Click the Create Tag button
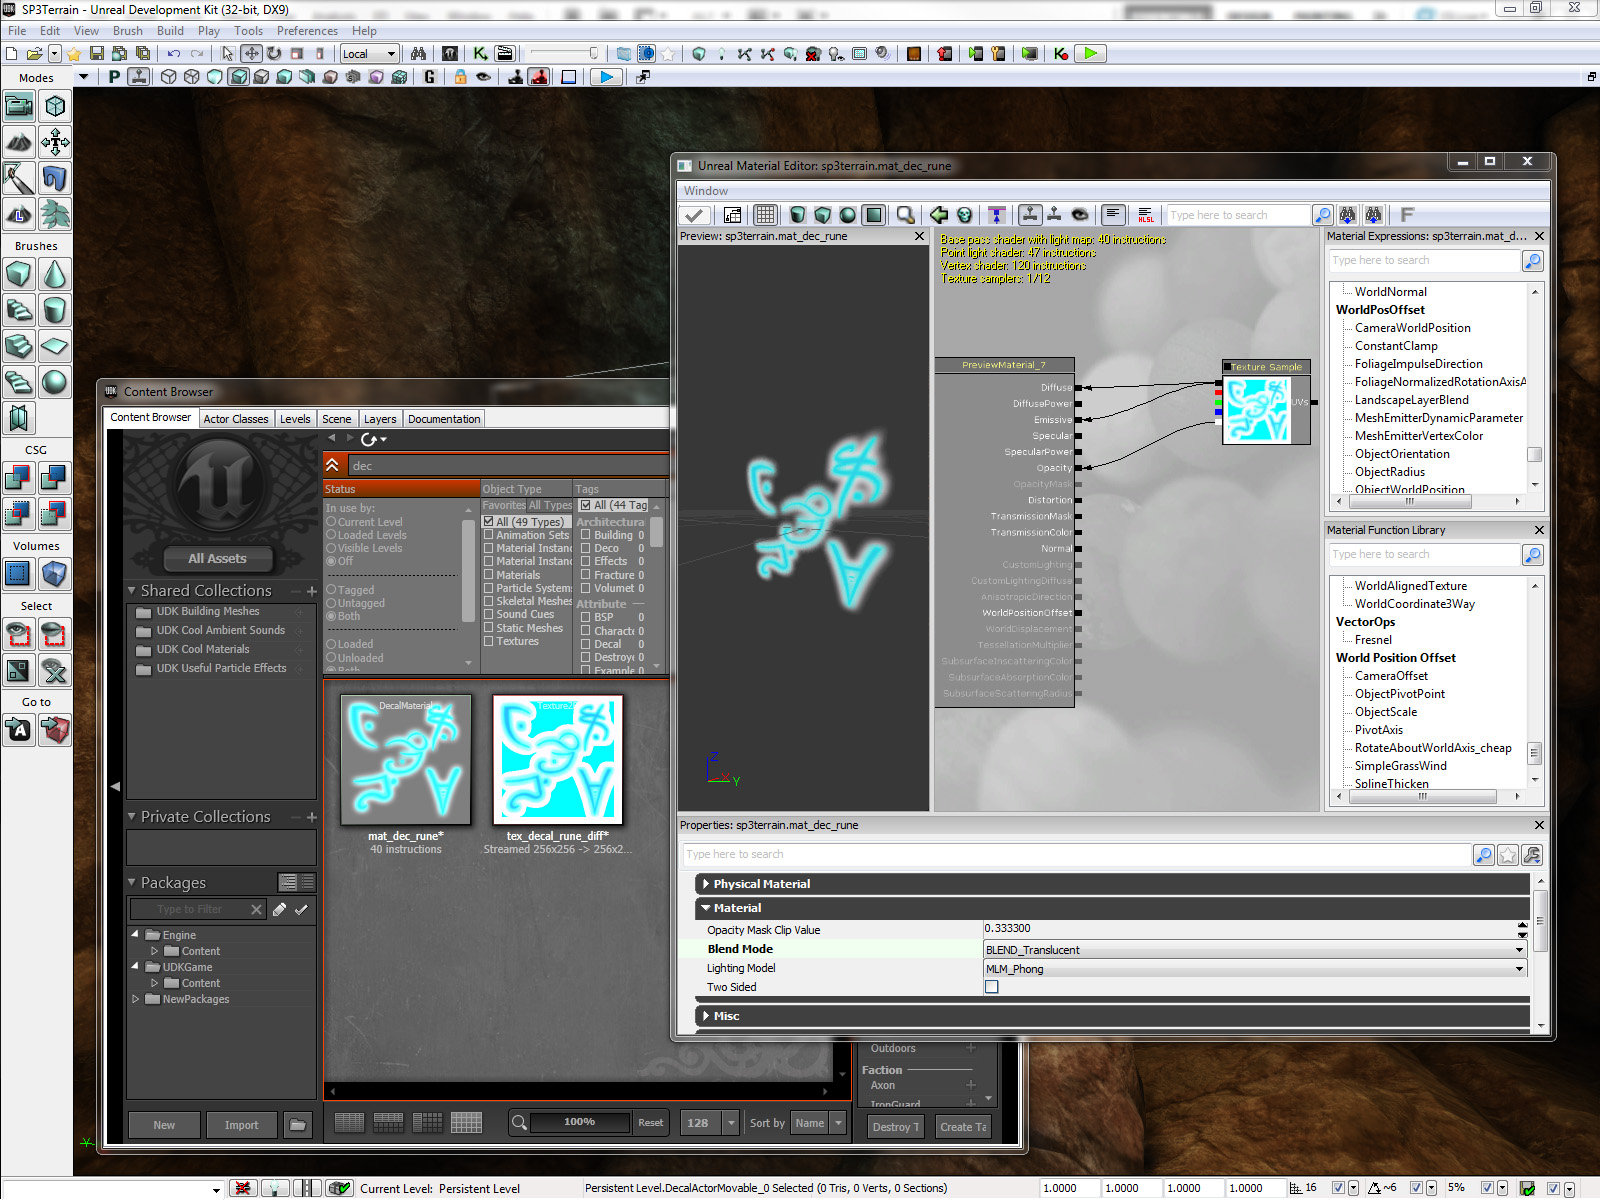 [963, 1127]
